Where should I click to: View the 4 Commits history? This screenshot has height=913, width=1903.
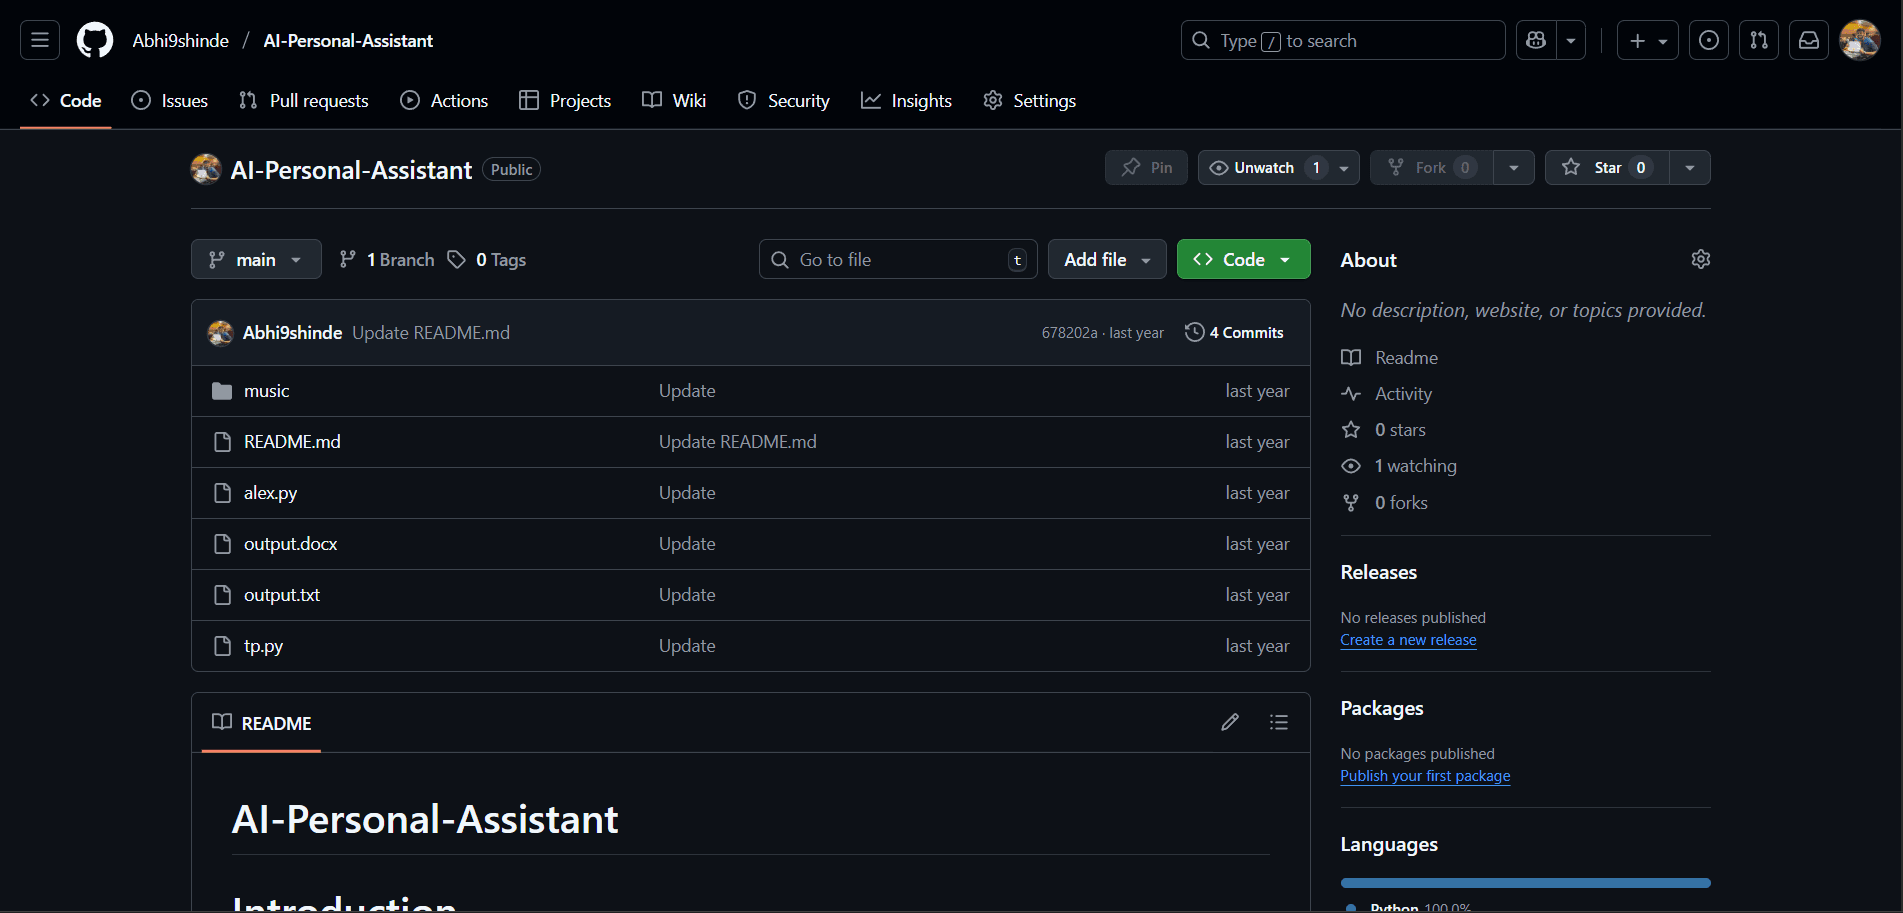pos(1234,333)
